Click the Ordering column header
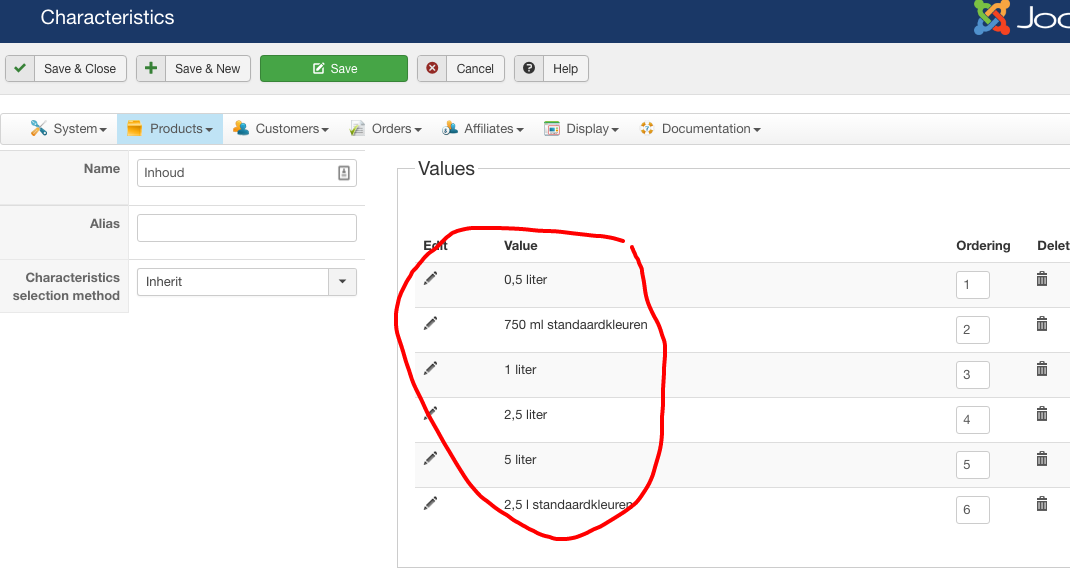This screenshot has width=1070, height=578. [983, 246]
